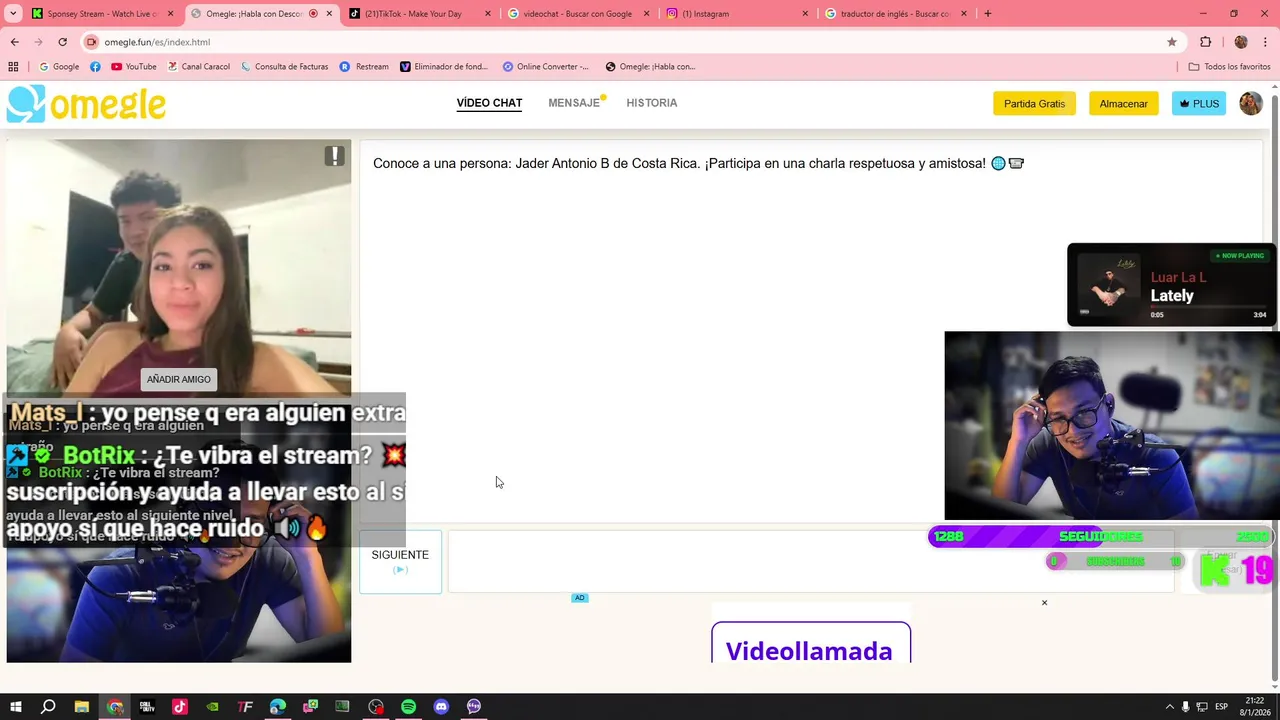Open Windows search from taskbar
This screenshot has height=720, width=1280.
pos(48,706)
